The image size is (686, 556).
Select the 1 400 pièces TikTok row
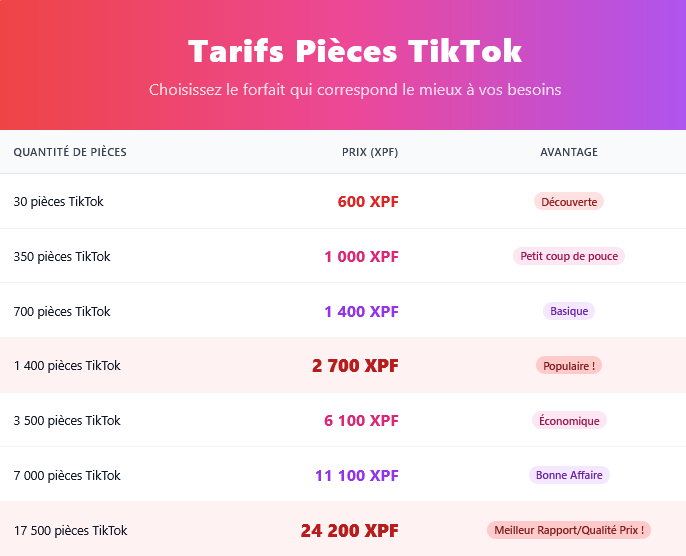67,366
